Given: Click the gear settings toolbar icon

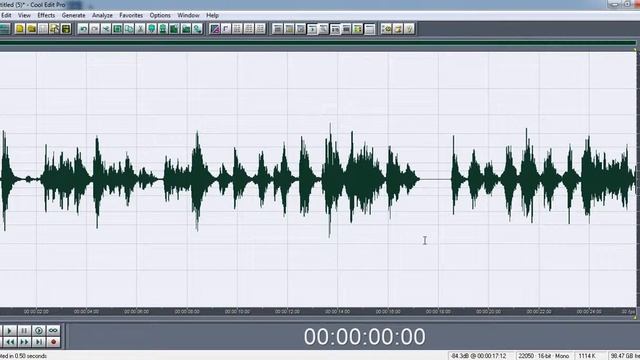Looking at the screenshot, I should [386, 29].
